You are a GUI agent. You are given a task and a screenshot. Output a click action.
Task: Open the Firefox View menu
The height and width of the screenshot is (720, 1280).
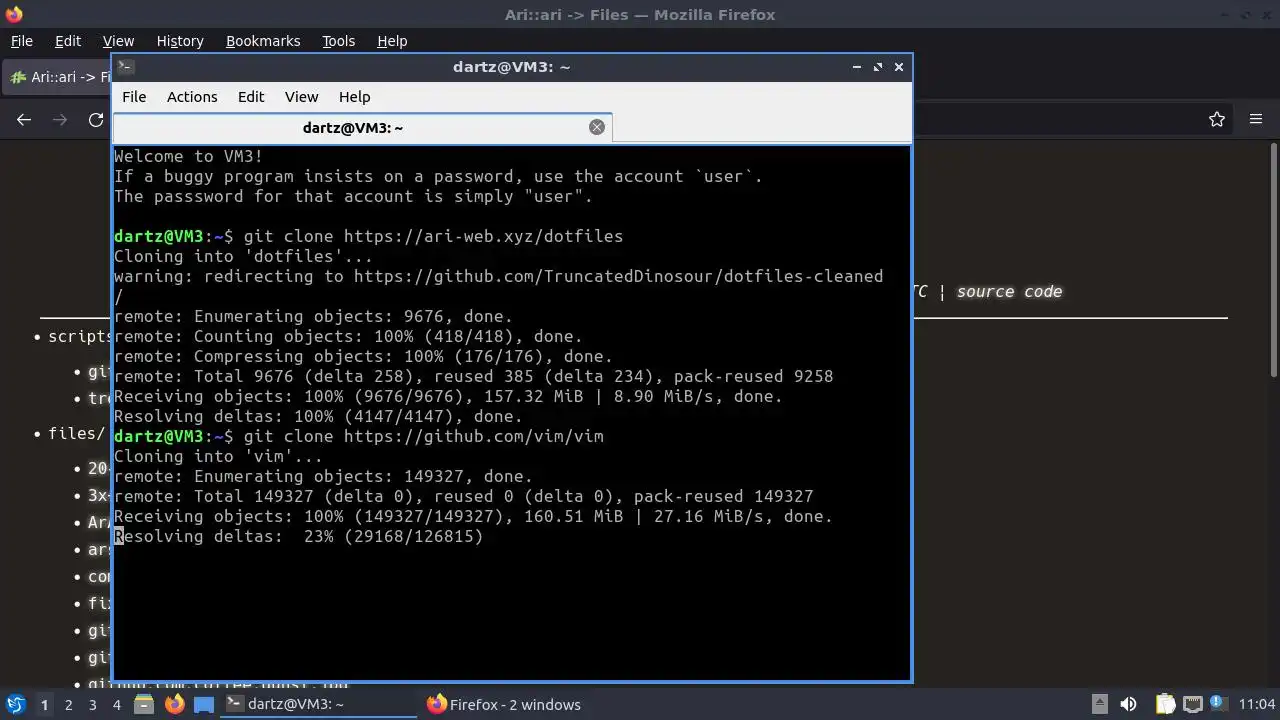pyautogui.click(x=118, y=41)
